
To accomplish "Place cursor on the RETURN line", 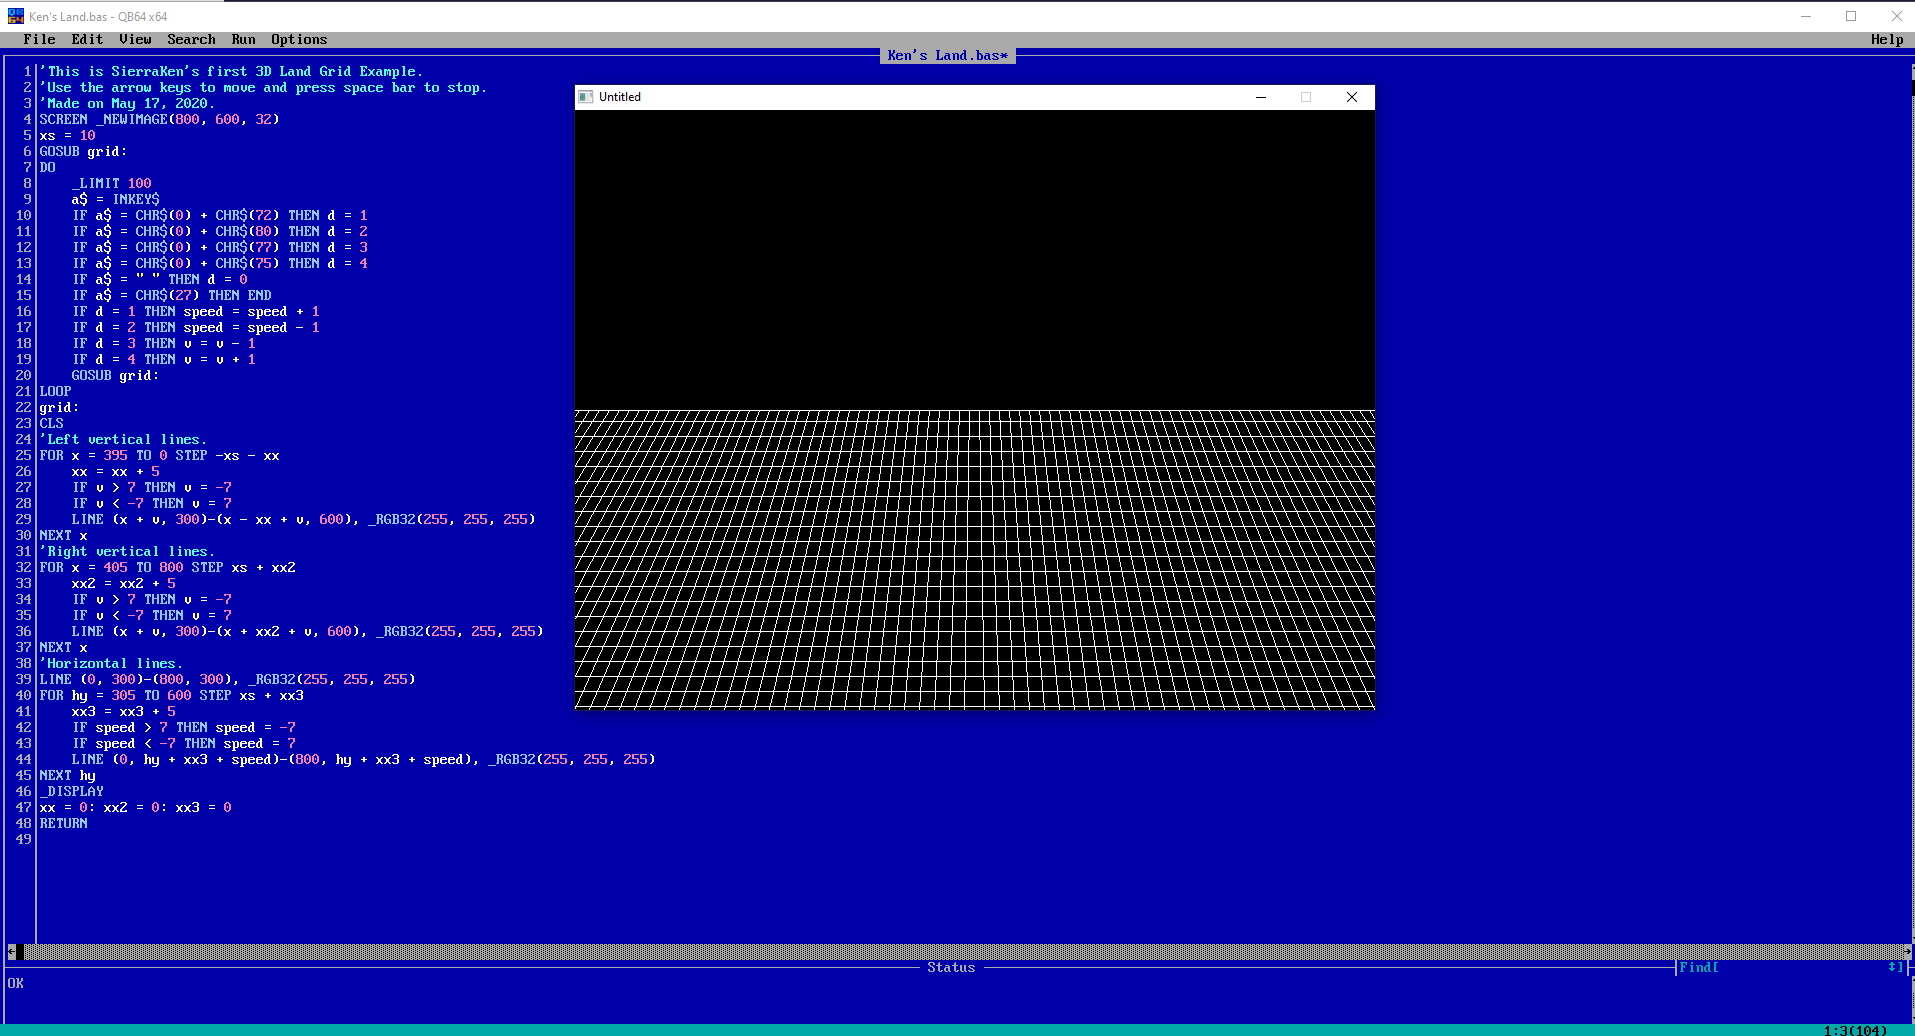I will coord(64,823).
